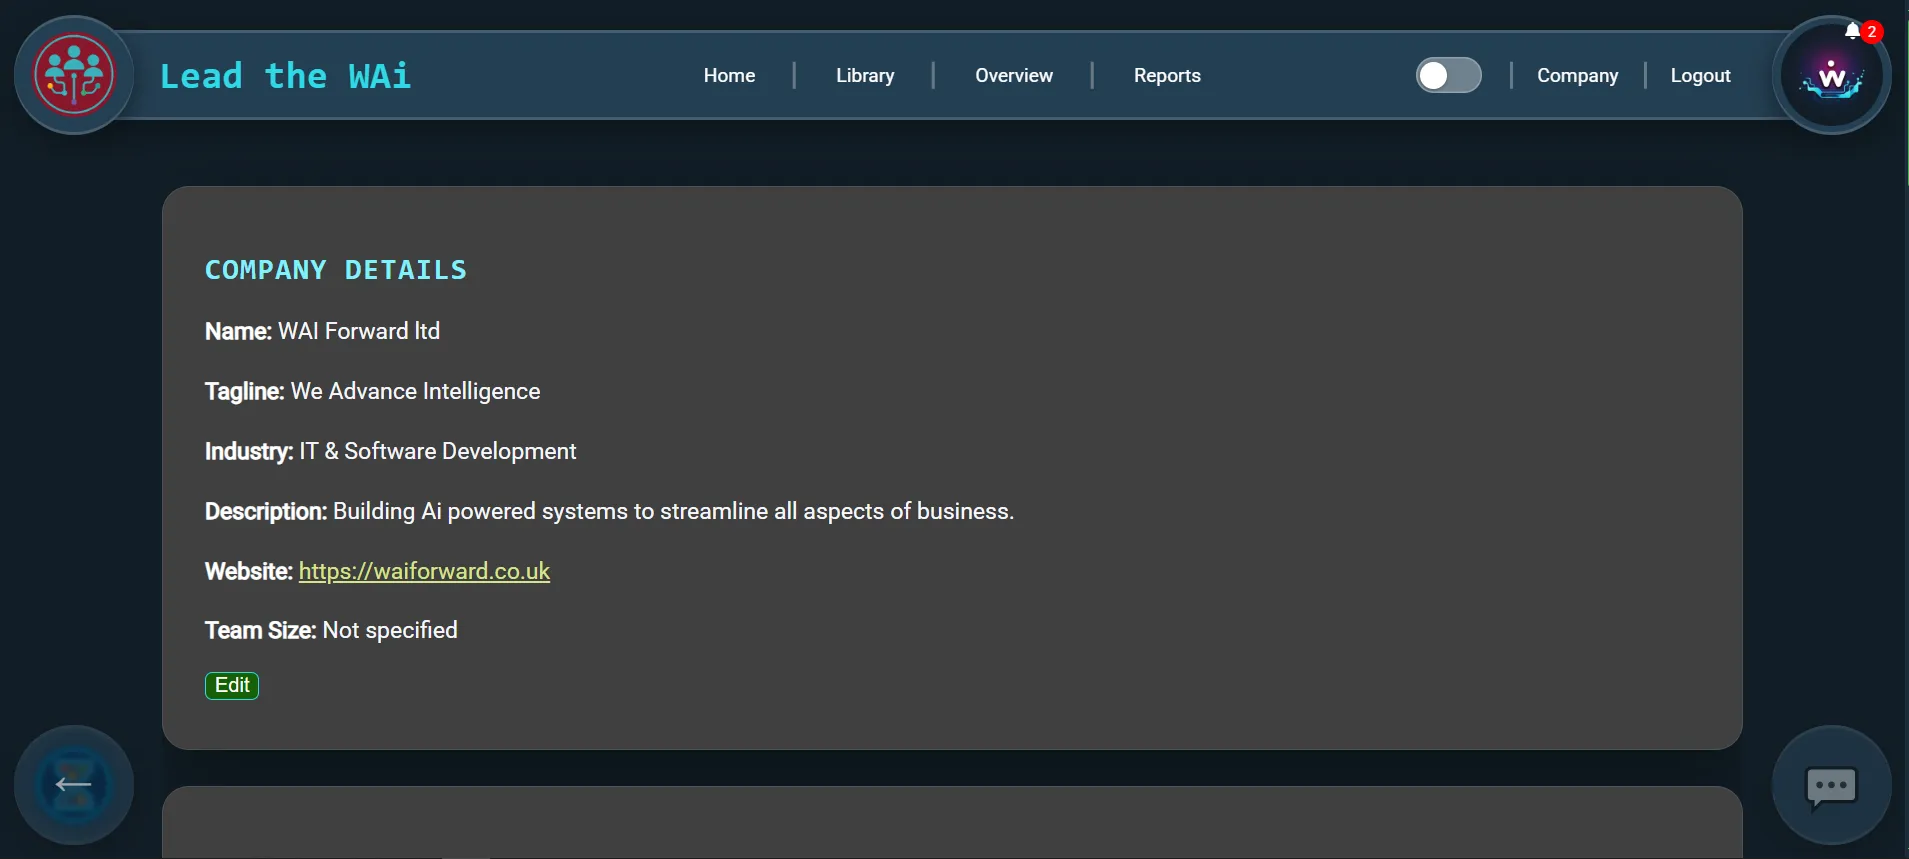The height and width of the screenshot is (859, 1909).
Task: Click the tagline We Advance Intelligence
Action: click(x=415, y=391)
